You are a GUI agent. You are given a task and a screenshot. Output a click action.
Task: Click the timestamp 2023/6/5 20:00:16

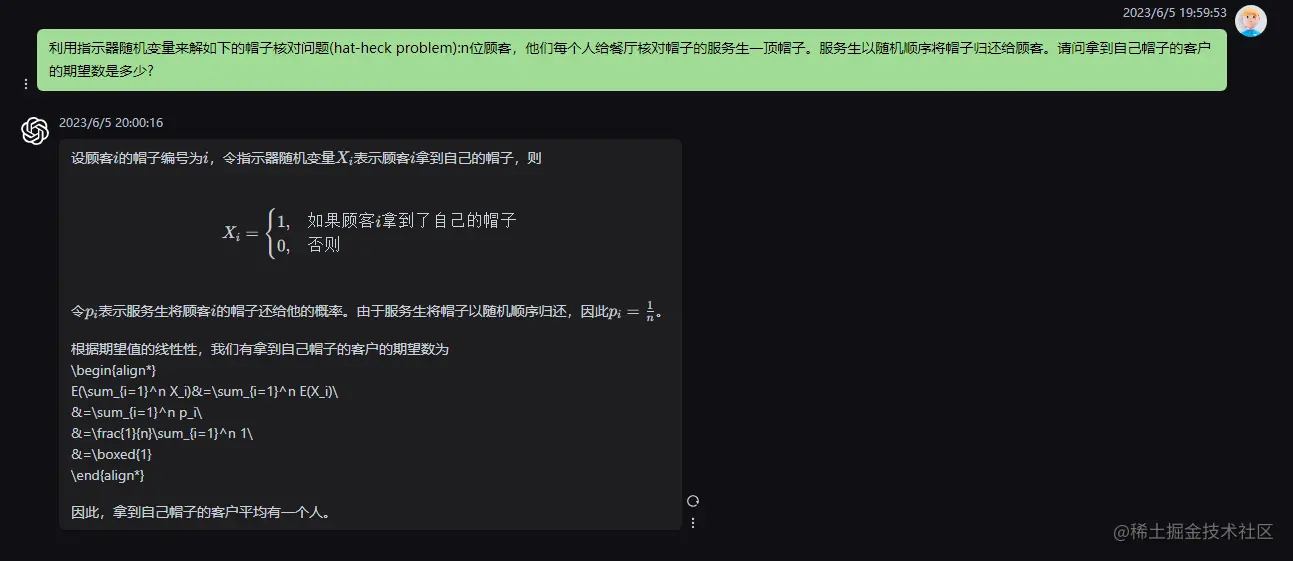[111, 123]
